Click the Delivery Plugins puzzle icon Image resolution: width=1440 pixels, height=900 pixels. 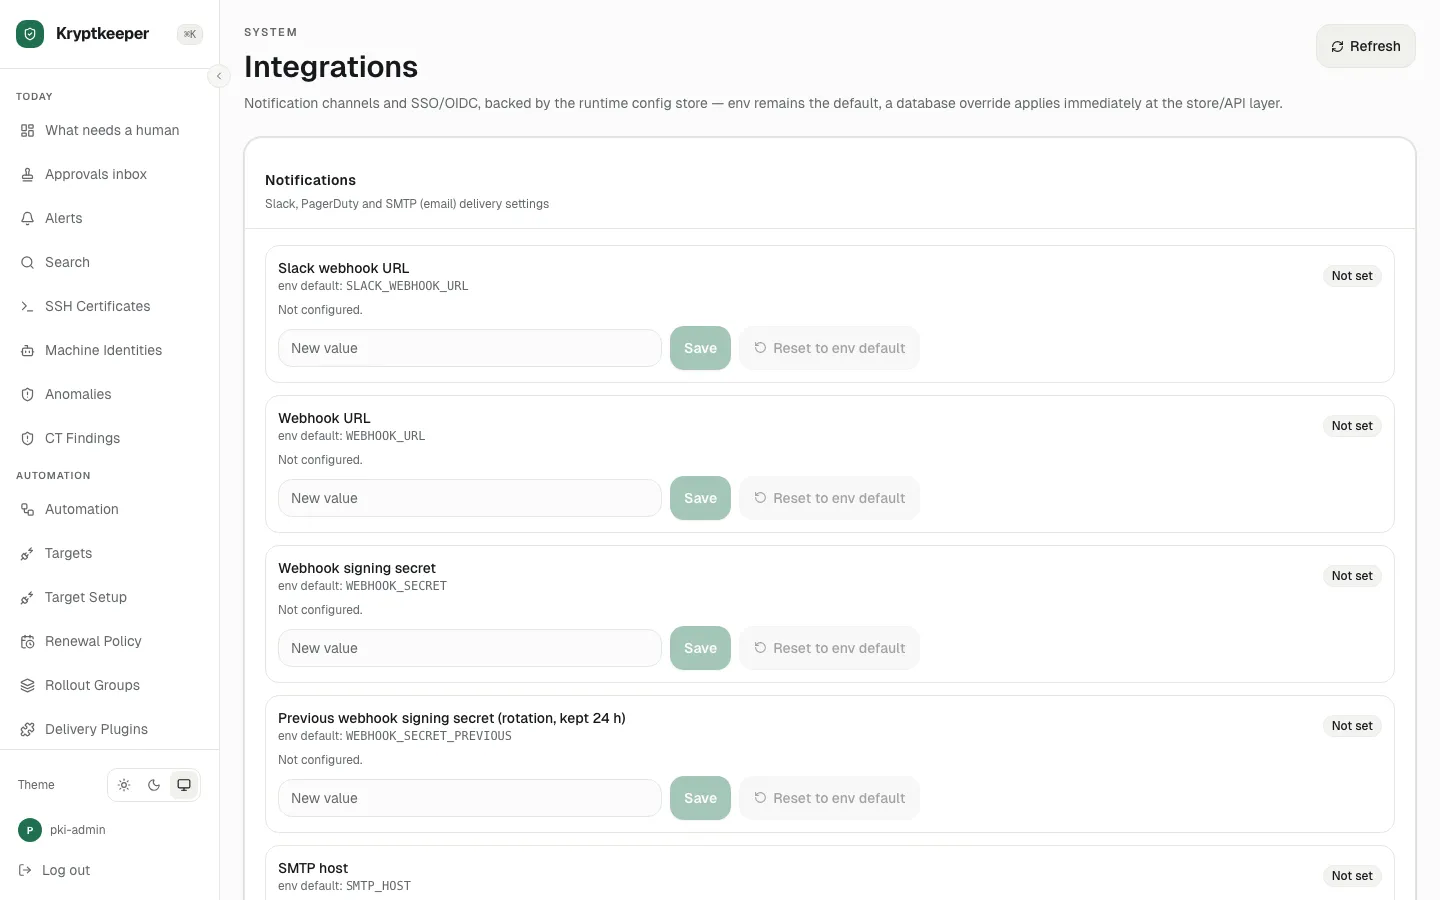pos(28,730)
